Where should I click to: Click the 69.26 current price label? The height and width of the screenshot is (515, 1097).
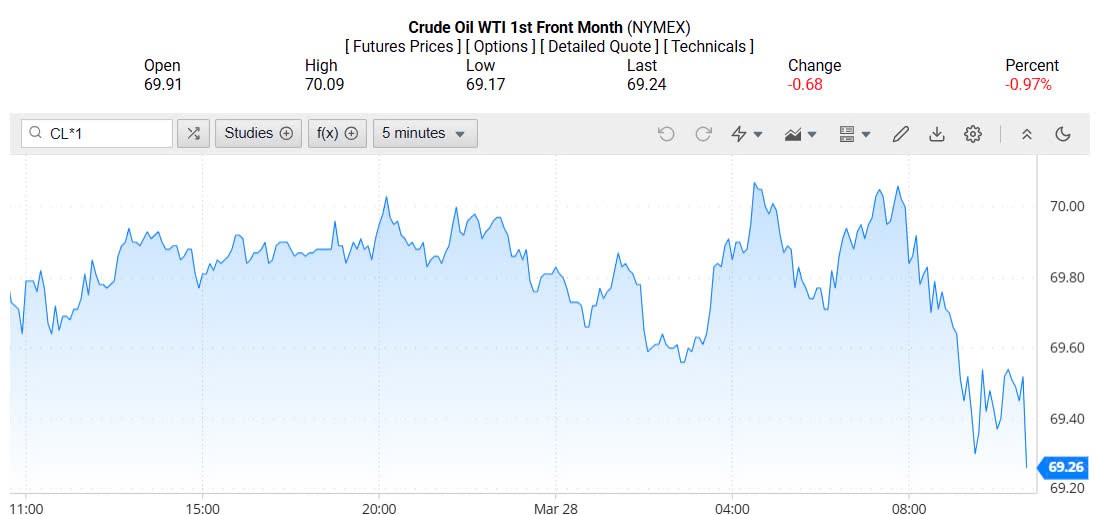click(x=1066, y=467)
